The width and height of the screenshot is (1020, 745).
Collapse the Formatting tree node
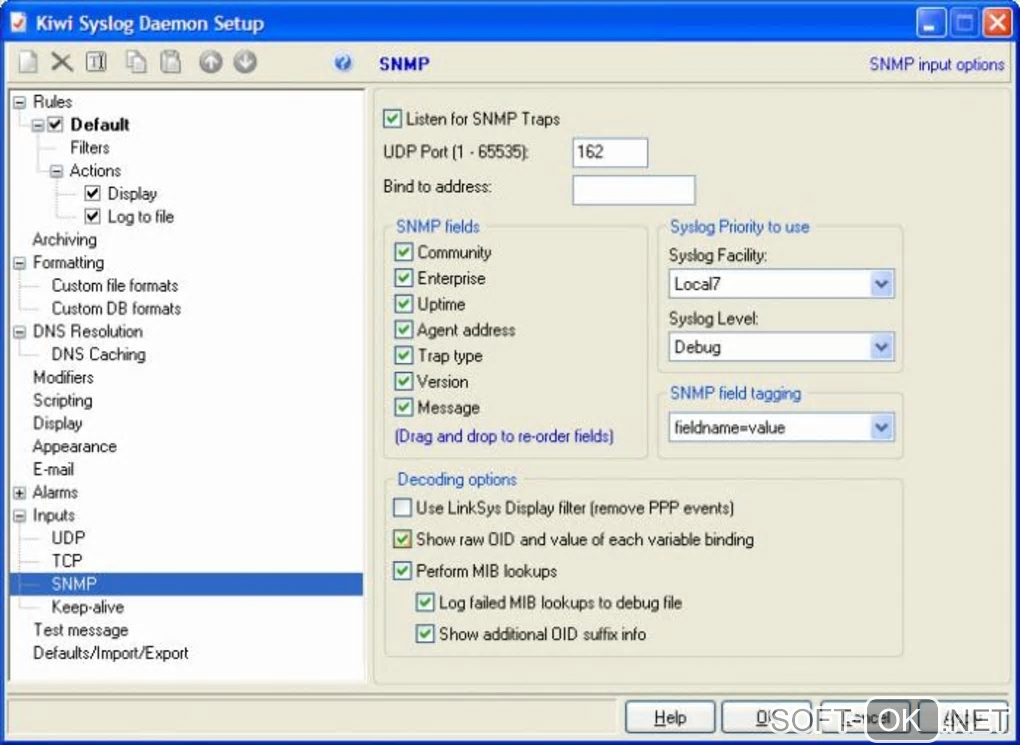20,263
